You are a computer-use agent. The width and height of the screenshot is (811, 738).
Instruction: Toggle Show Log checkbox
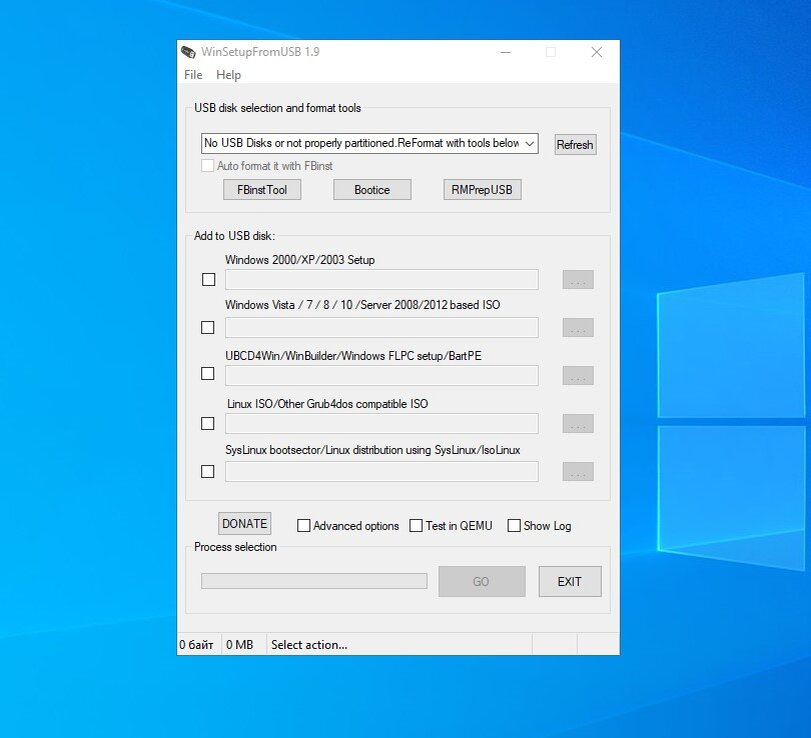[514, 526]
